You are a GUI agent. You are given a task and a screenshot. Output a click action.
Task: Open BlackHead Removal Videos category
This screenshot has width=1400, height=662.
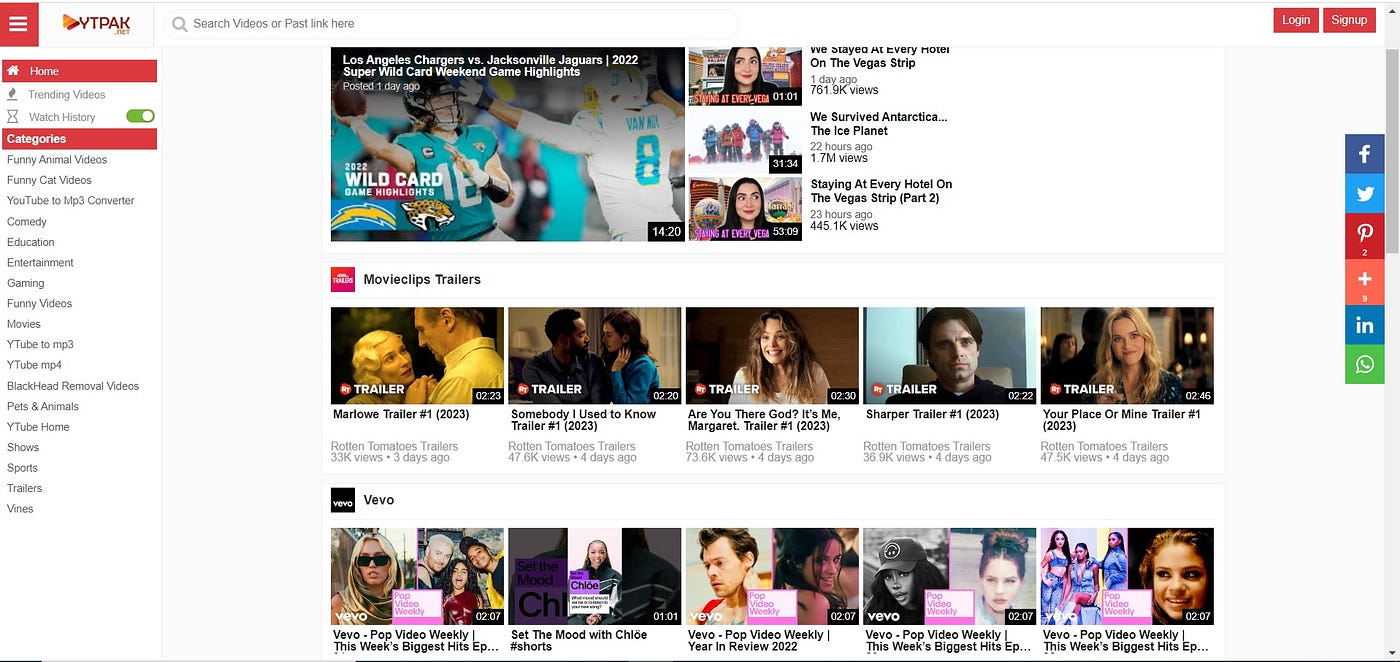coord(73,386)
